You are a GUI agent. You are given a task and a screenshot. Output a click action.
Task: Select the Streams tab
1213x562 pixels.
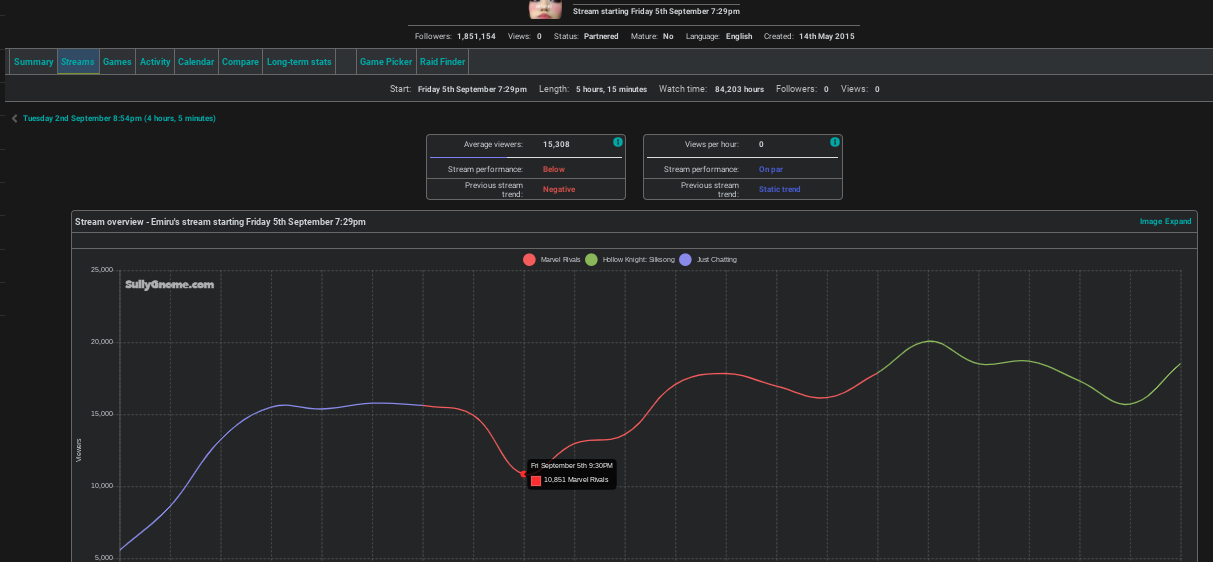click(x=78, y=62)
